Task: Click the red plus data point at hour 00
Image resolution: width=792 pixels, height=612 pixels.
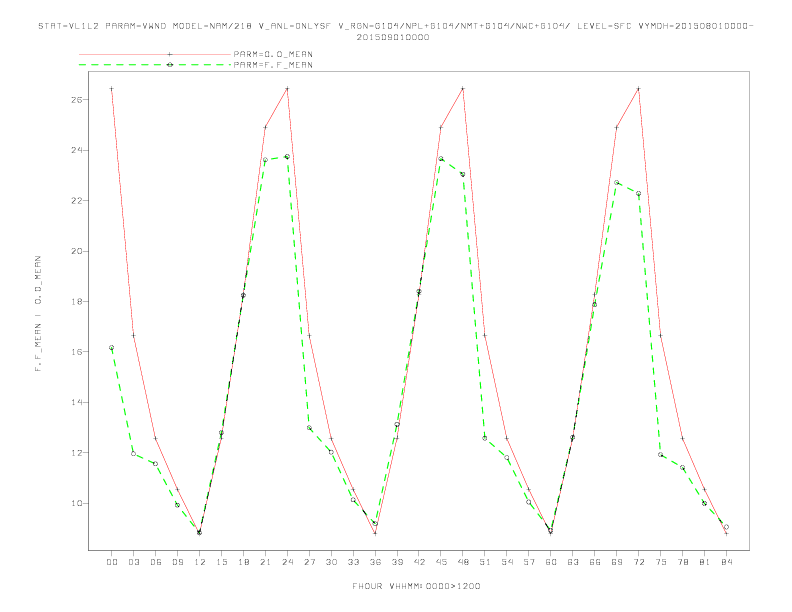Action: coord(112,89)
